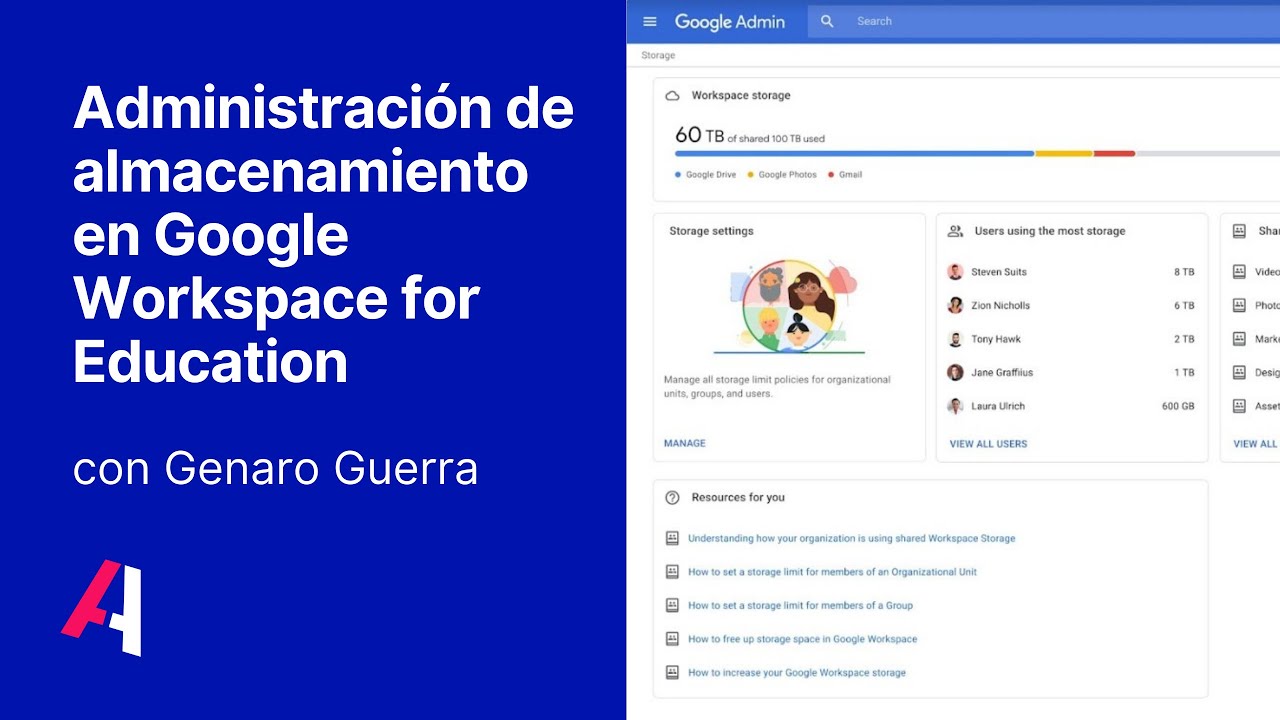
Task: Click Zion Nicholls avatar
Action: click(955, 306)
